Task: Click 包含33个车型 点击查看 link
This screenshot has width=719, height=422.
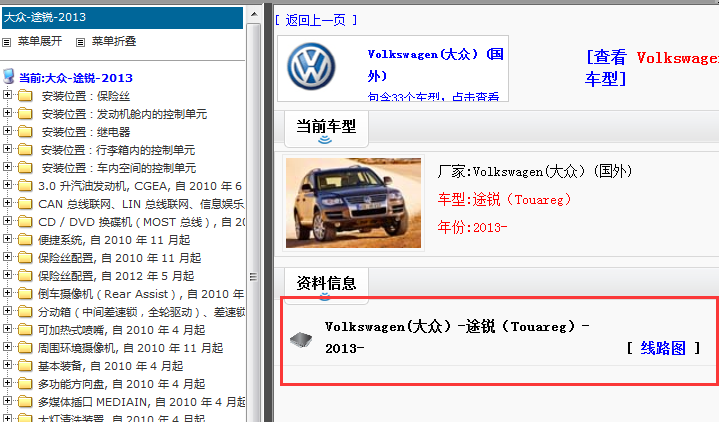Action: click(433, 96)
